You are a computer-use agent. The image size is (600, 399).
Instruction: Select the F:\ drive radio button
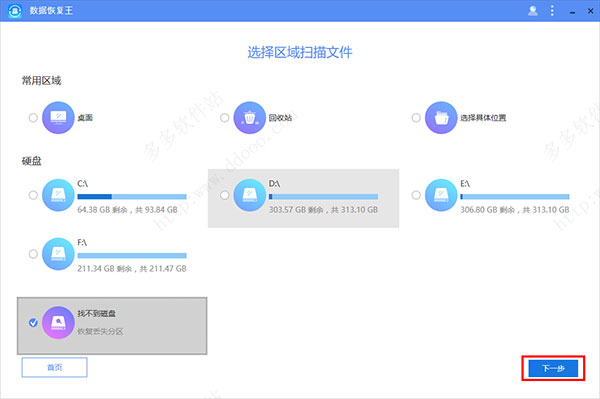click(33, 254)
